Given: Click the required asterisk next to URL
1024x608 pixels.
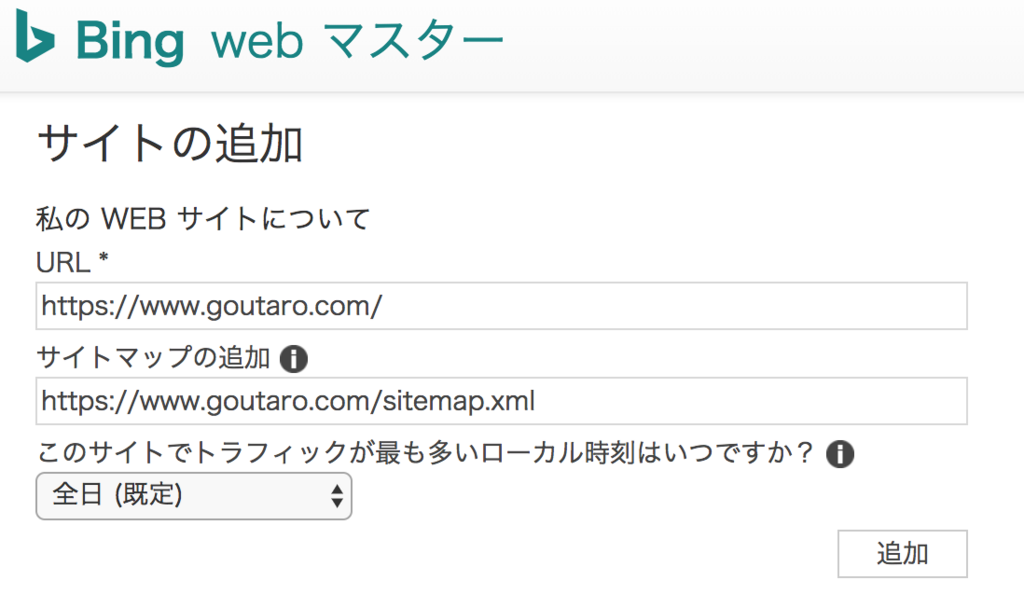Looking at the screenshot, I should click(x=103, y=258).
